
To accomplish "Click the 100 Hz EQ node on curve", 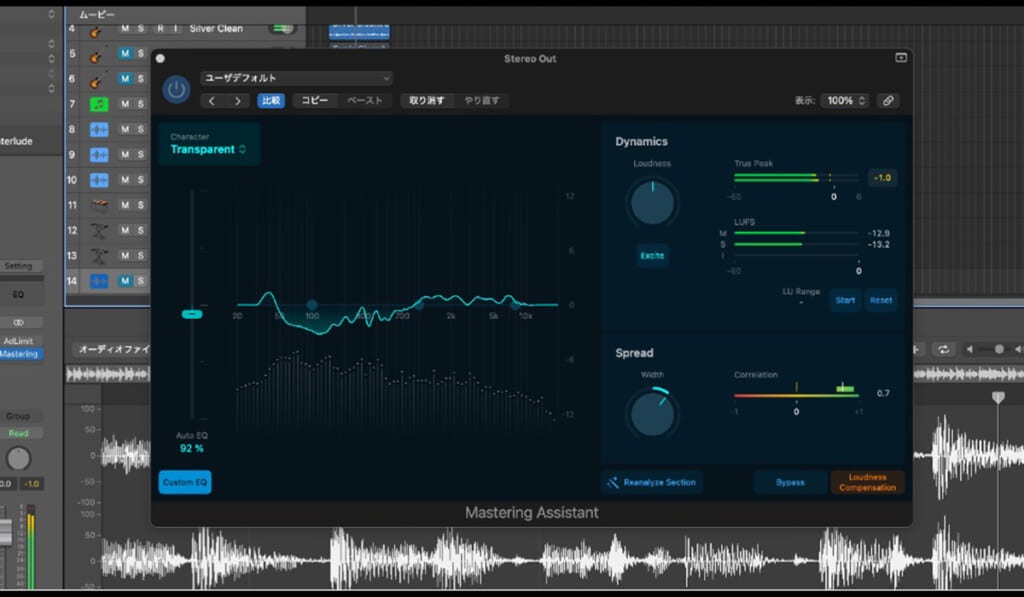I will pyautogui.click(x=312, y=304).
